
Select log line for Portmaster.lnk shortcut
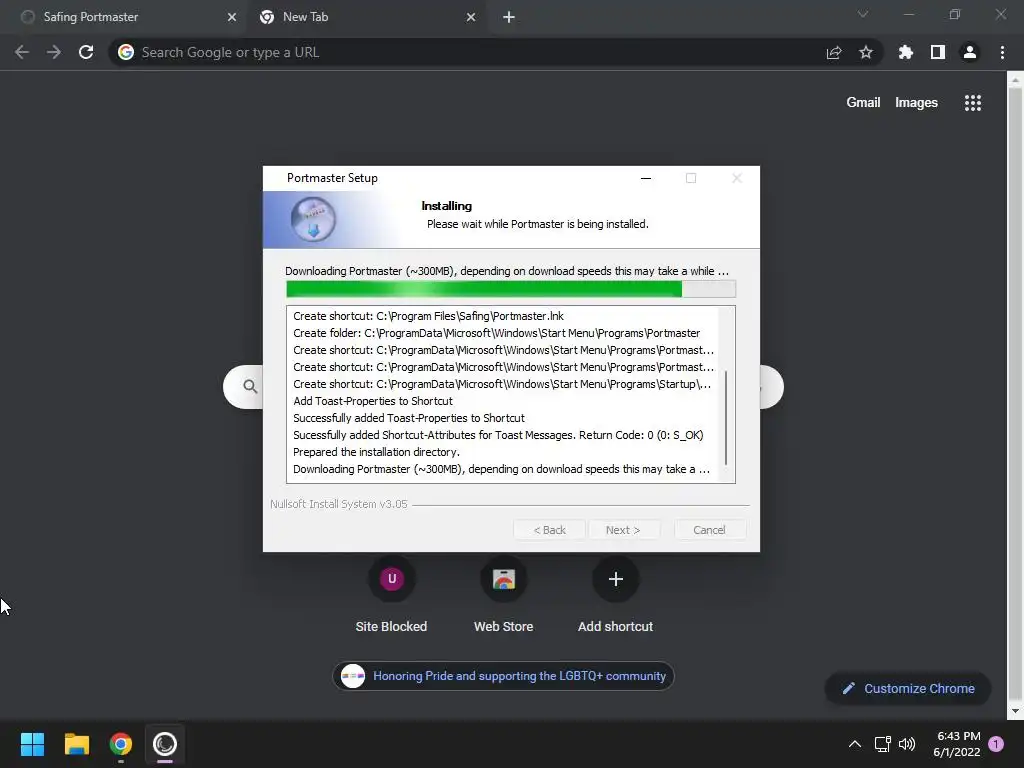pyautogui.click(x=428, y=316)
